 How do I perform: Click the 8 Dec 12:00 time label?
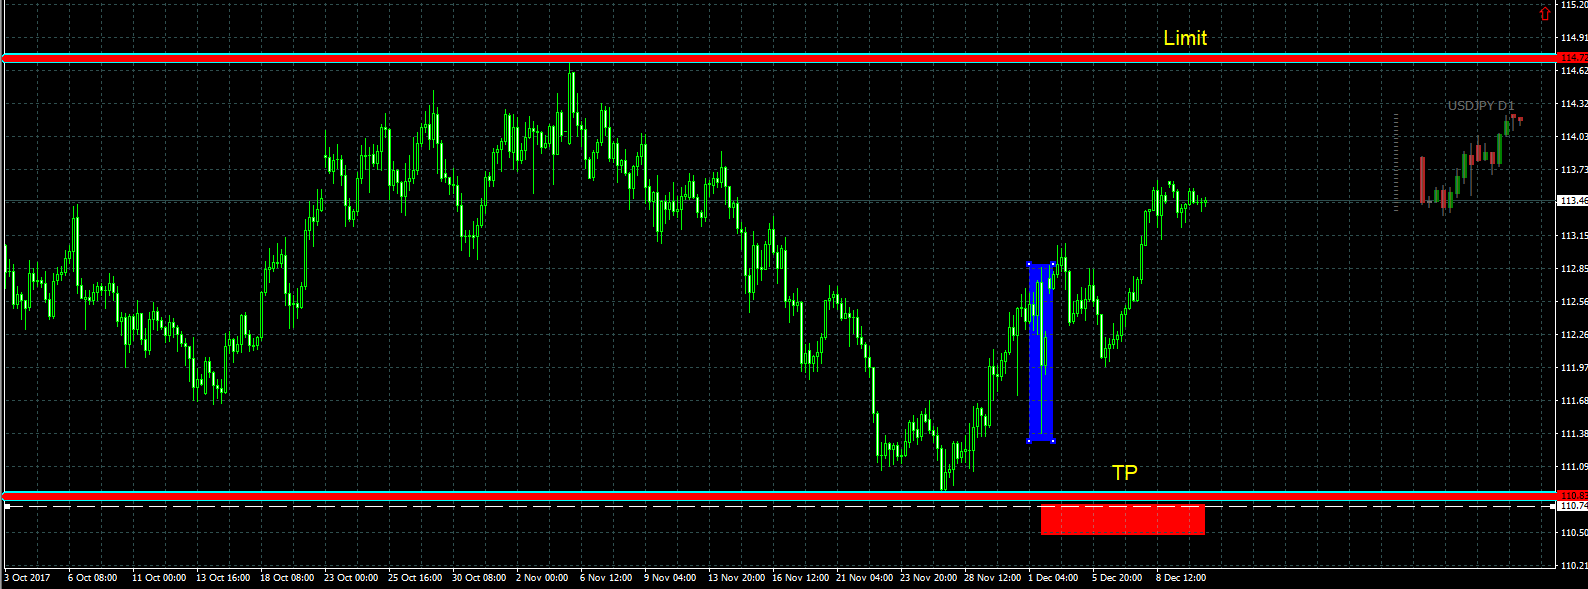[x=1181, y=578]
